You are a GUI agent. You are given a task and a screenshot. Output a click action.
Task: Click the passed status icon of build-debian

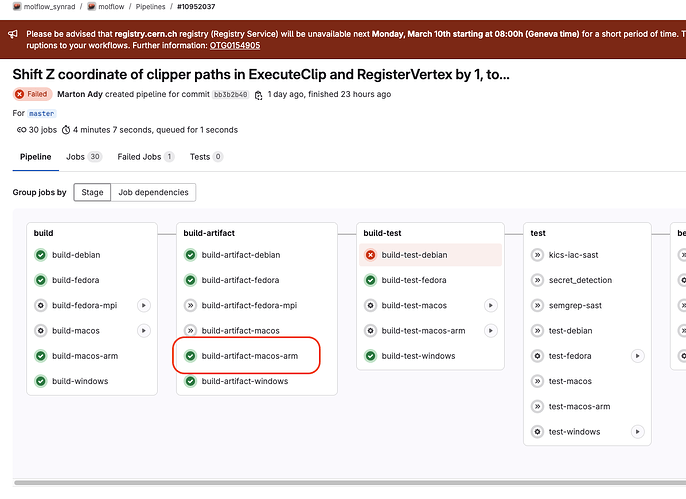41,255
